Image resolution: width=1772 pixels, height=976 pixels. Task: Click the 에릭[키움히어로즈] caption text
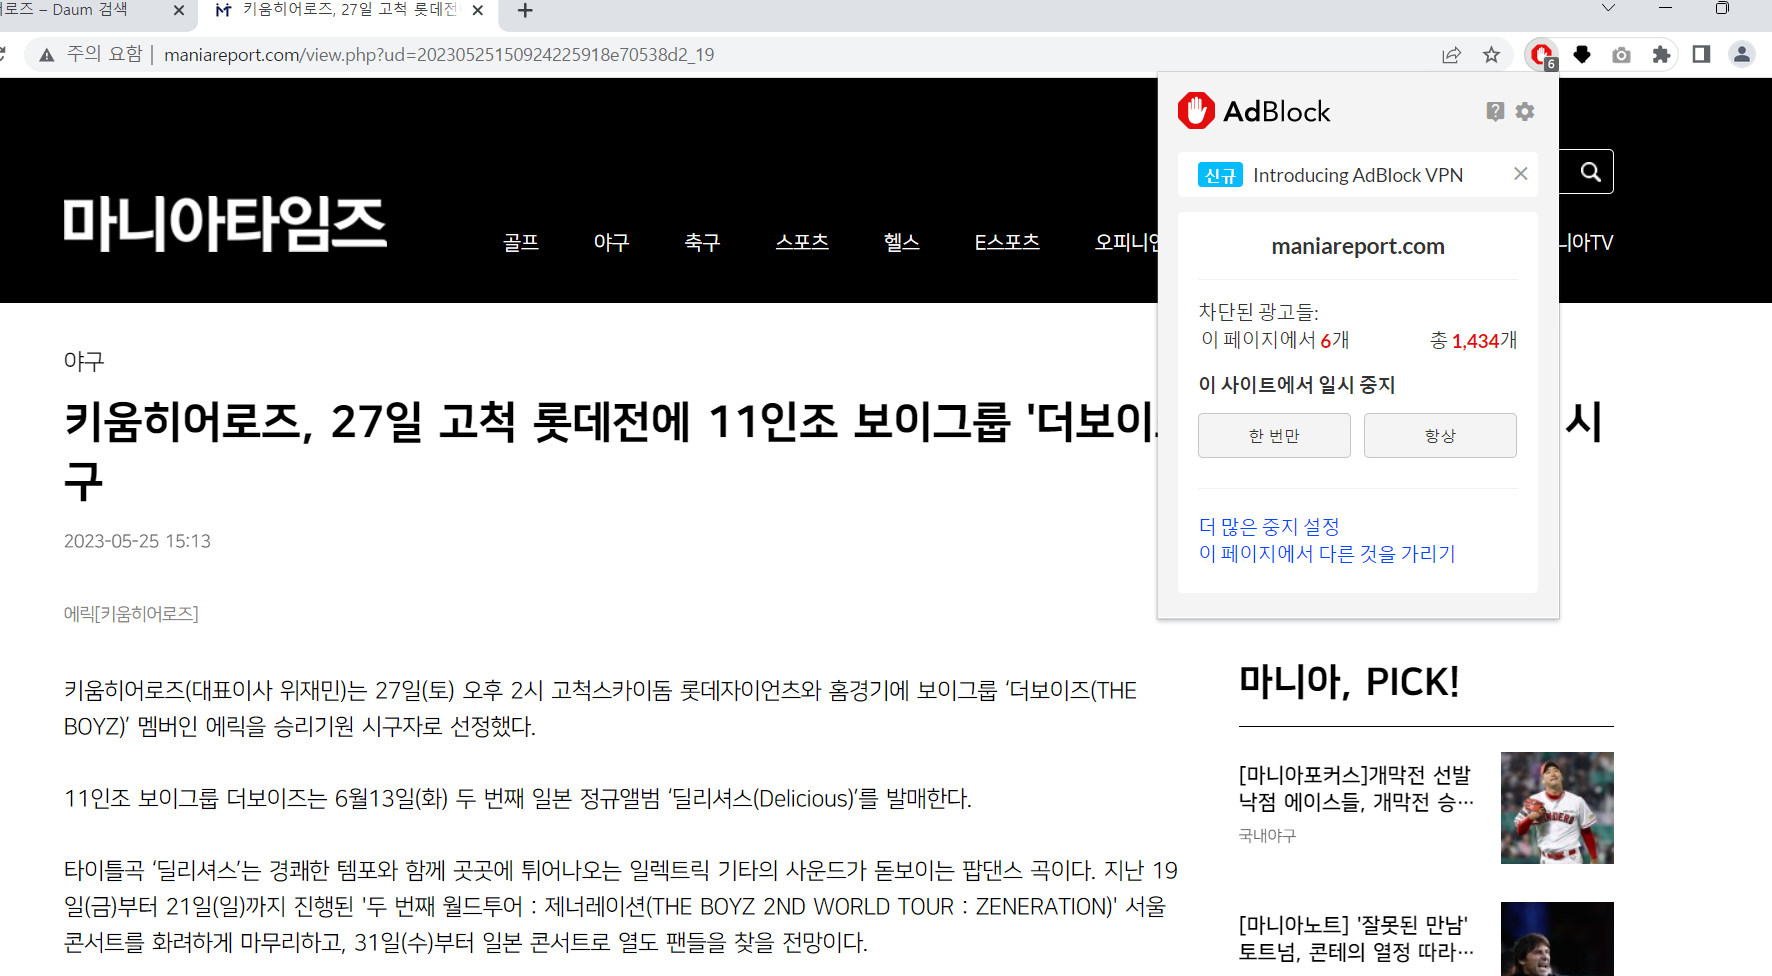click(131, 613)
